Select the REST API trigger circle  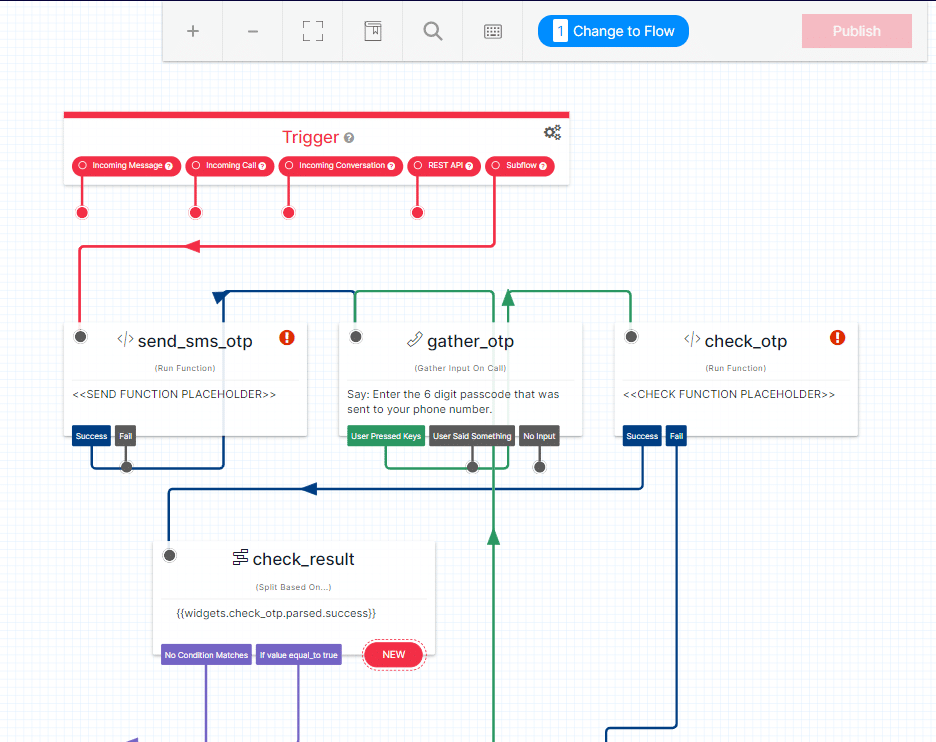(x=418, y=165)
